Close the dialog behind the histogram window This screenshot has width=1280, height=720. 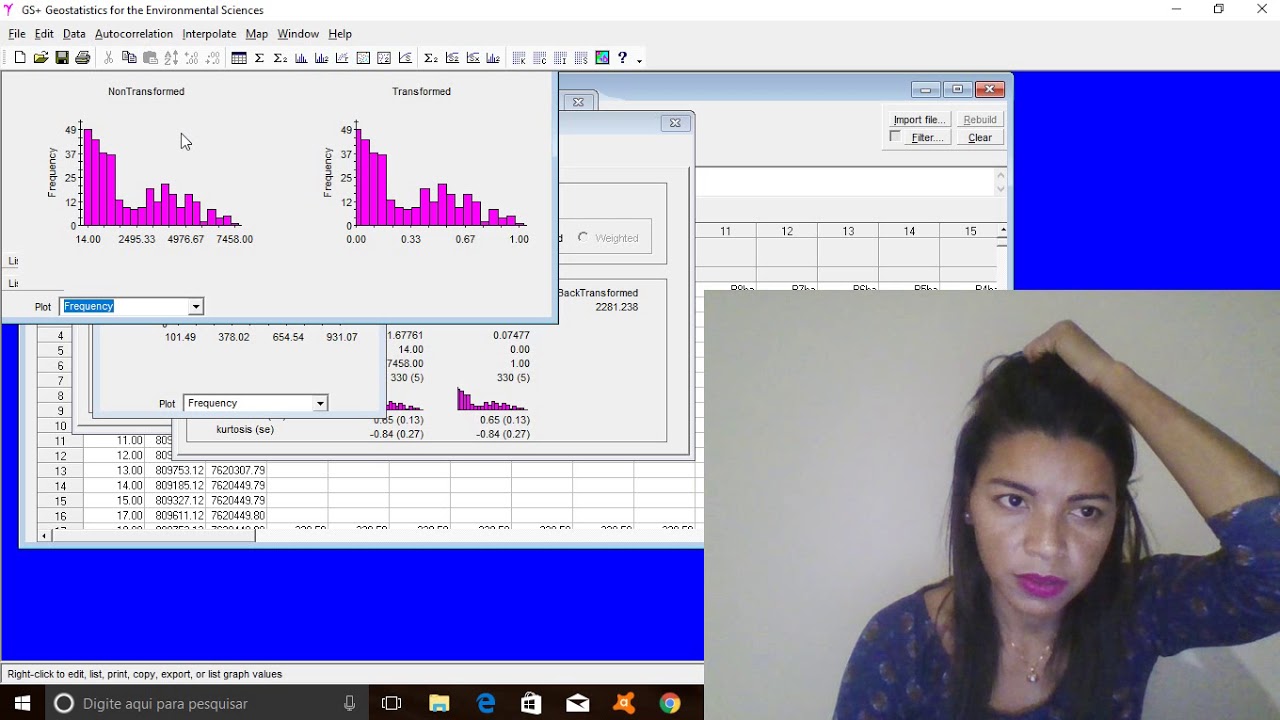[675, 123]
